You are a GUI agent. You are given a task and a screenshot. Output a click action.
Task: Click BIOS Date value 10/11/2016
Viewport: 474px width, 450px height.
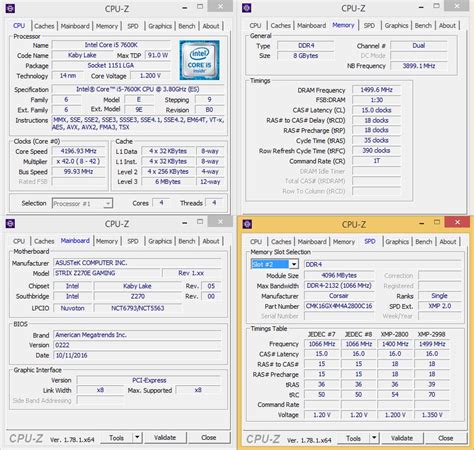137,355
